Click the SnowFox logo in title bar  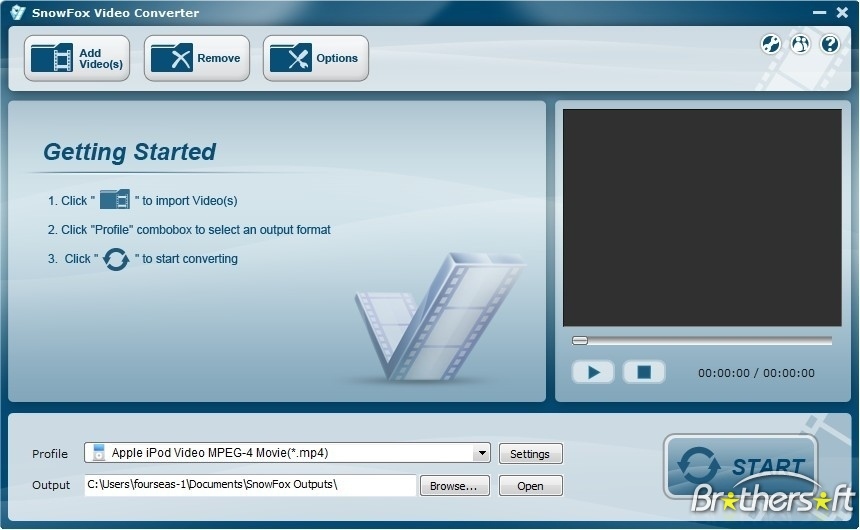(18, 12)
